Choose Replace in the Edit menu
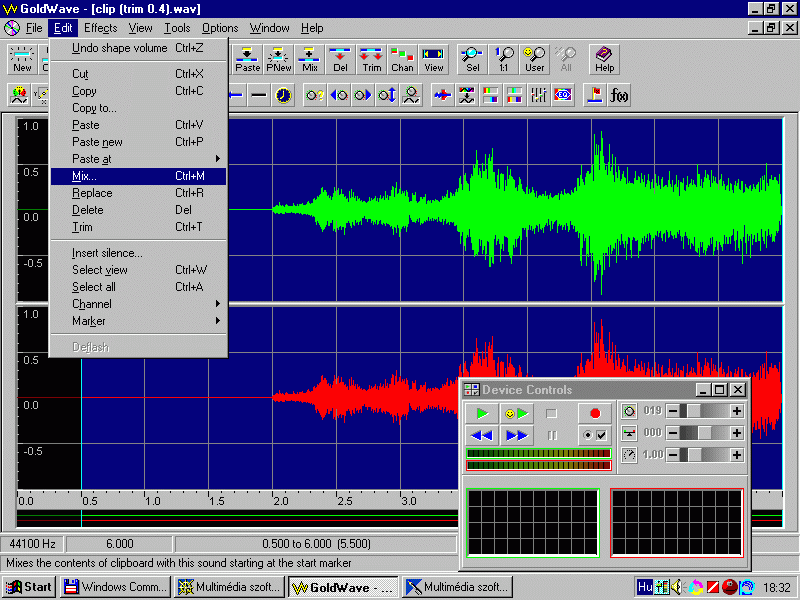 coord(138,193)
